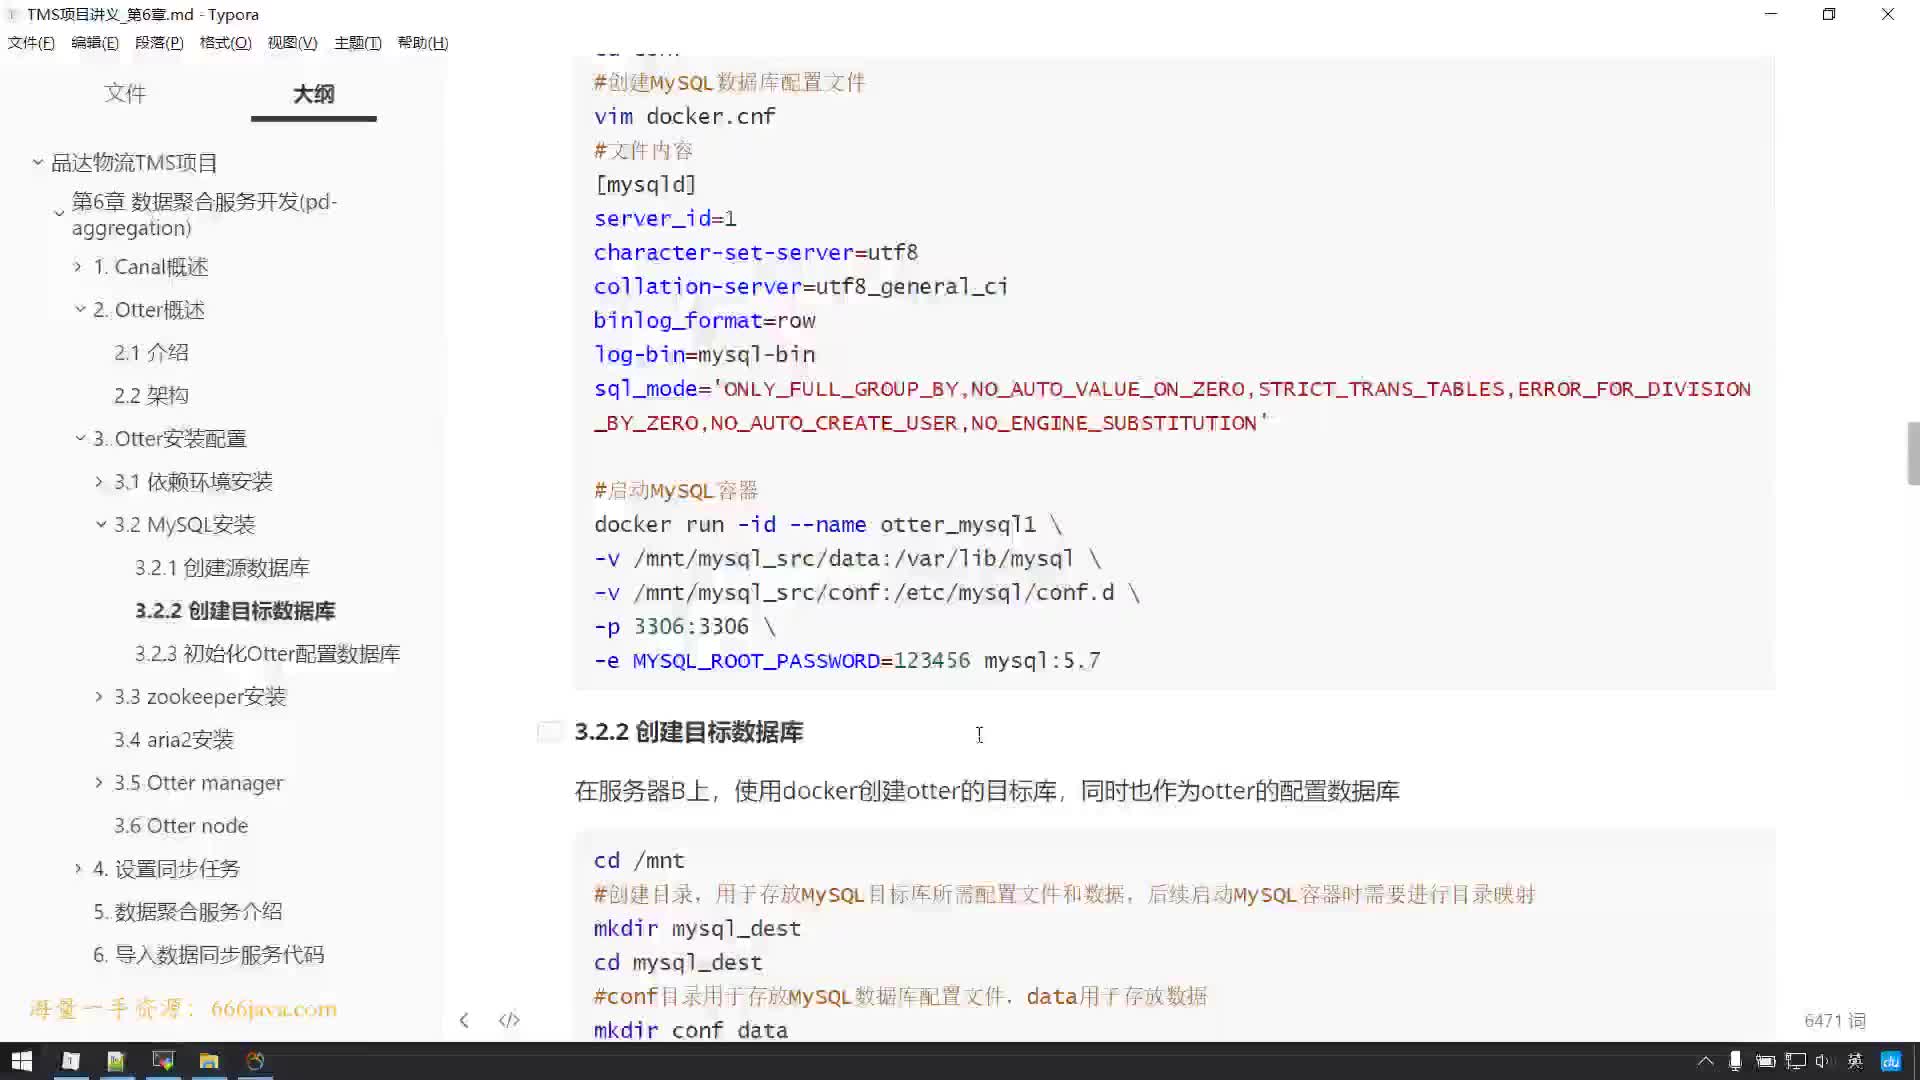The width and height of the screenshot is (1920, 1080).
Task: Open the 格式 menu
Action: click(x=225, y=42)
